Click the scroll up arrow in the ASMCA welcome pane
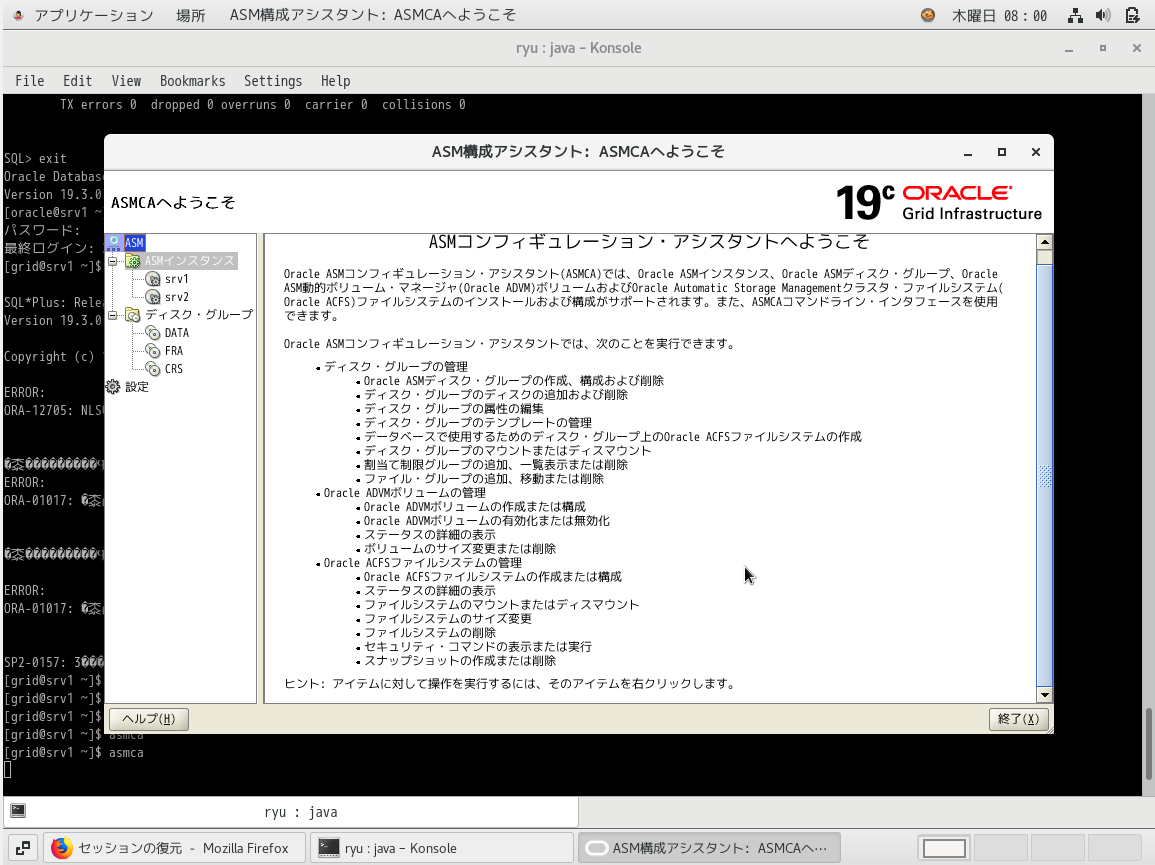 click(x=1044, y=242)
